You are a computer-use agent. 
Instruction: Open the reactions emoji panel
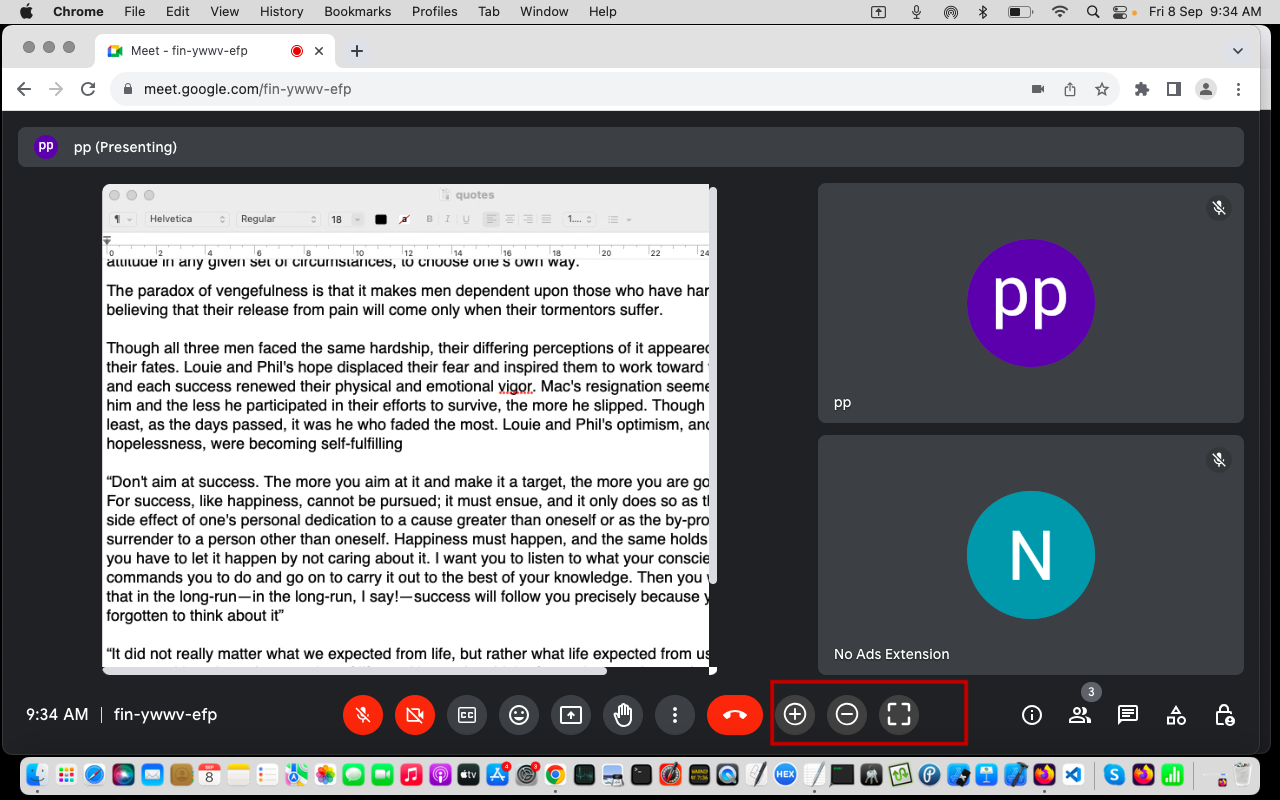tap(519, 714)
